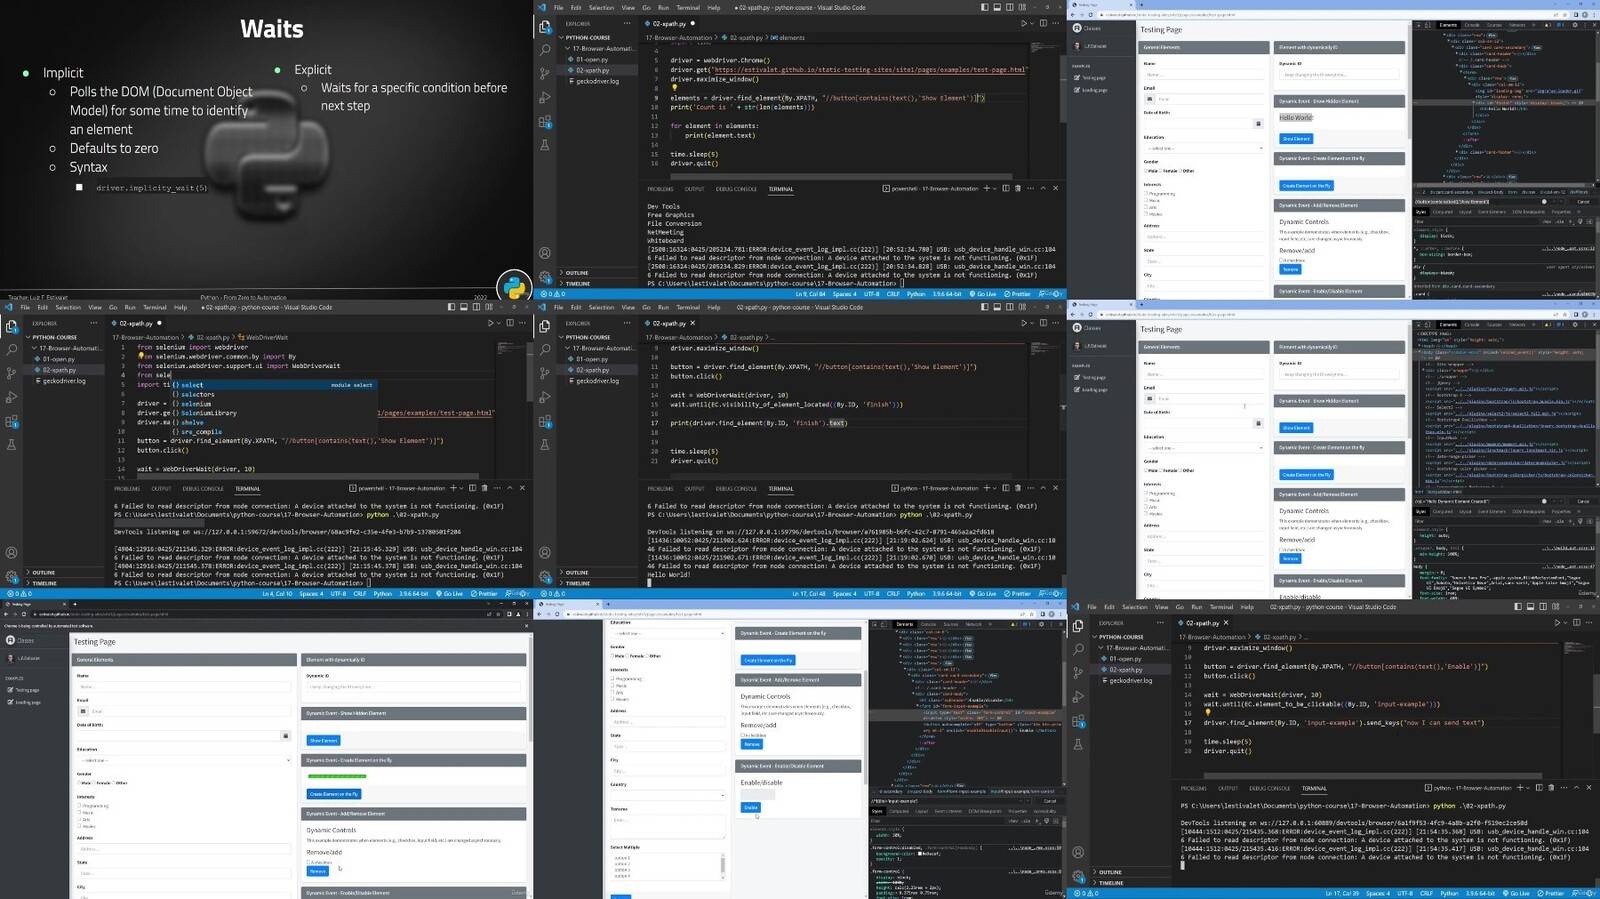Open Education dropdown in the browser without DevTools
1600x899 pixels.
pyautogui.click(x=184, y=760)
